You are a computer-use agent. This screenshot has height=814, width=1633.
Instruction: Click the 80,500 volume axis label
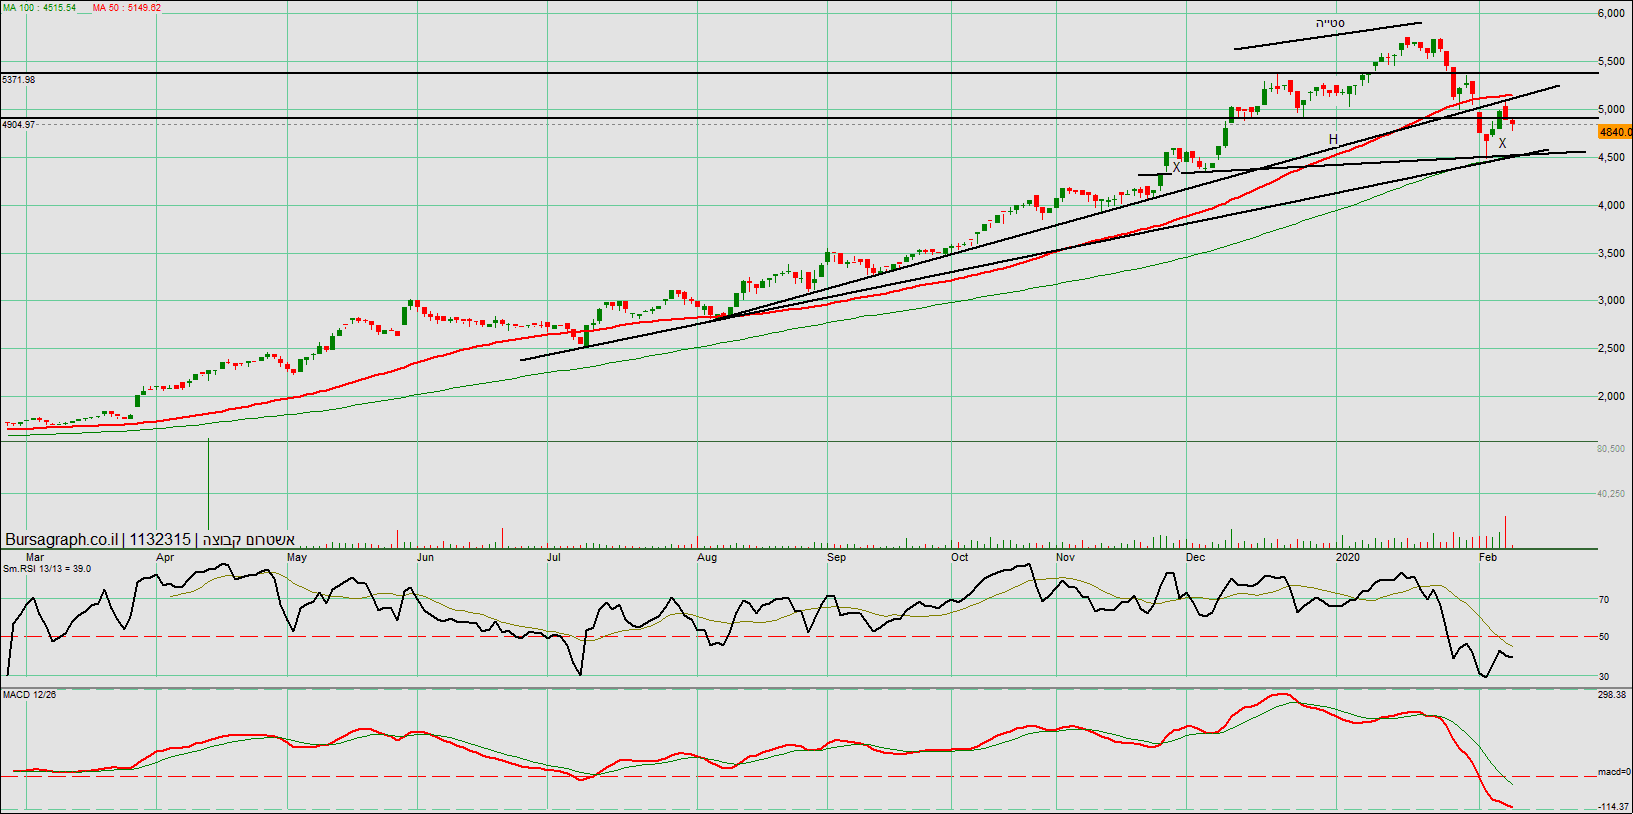[x=1610, y=449]
